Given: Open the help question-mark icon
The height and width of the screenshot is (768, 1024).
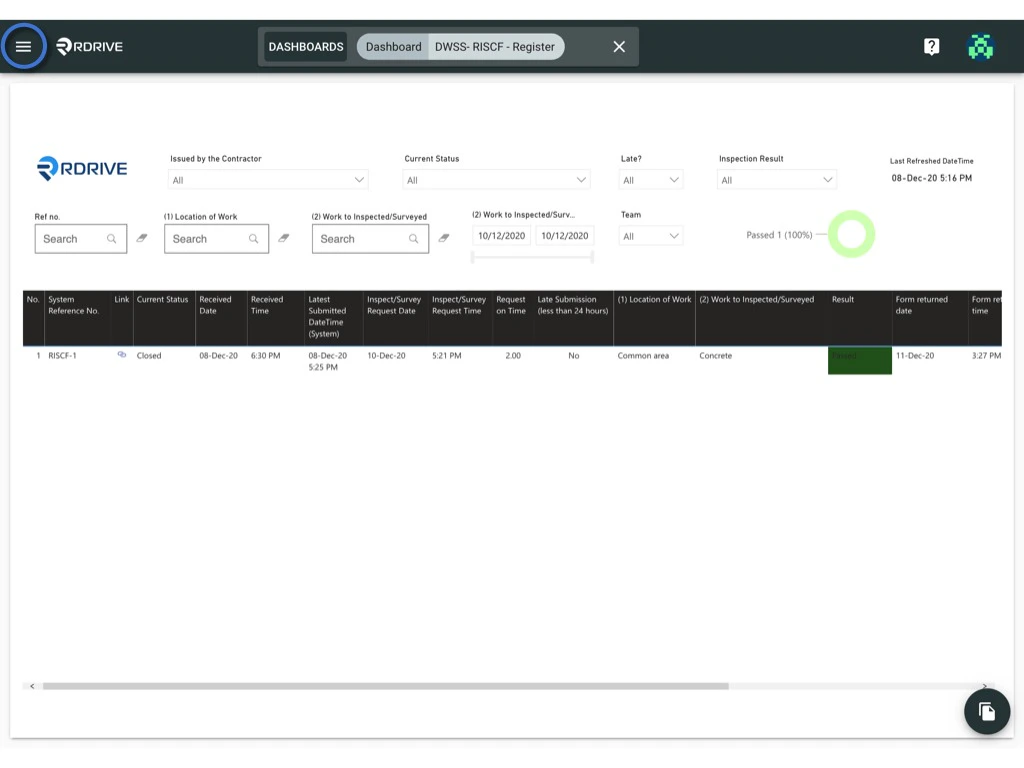Looking at the screenshot, I should [931, 46].
